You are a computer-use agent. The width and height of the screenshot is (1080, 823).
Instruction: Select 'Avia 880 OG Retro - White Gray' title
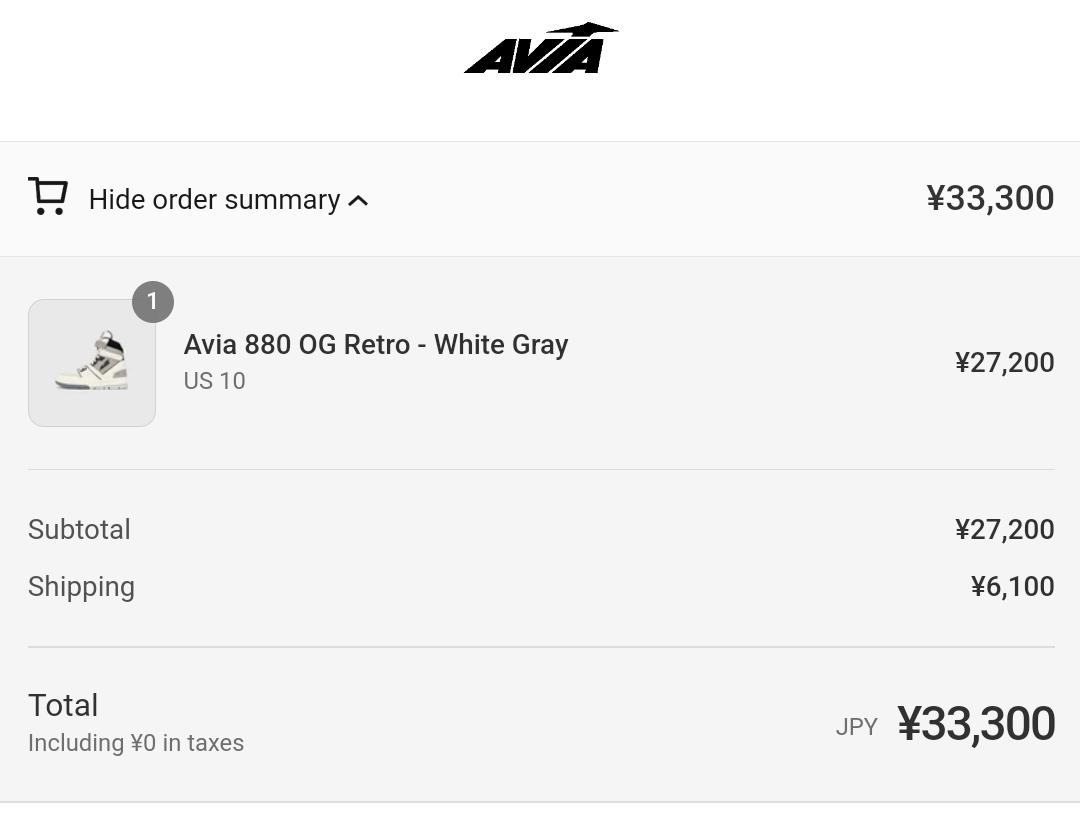pos(376,345)
